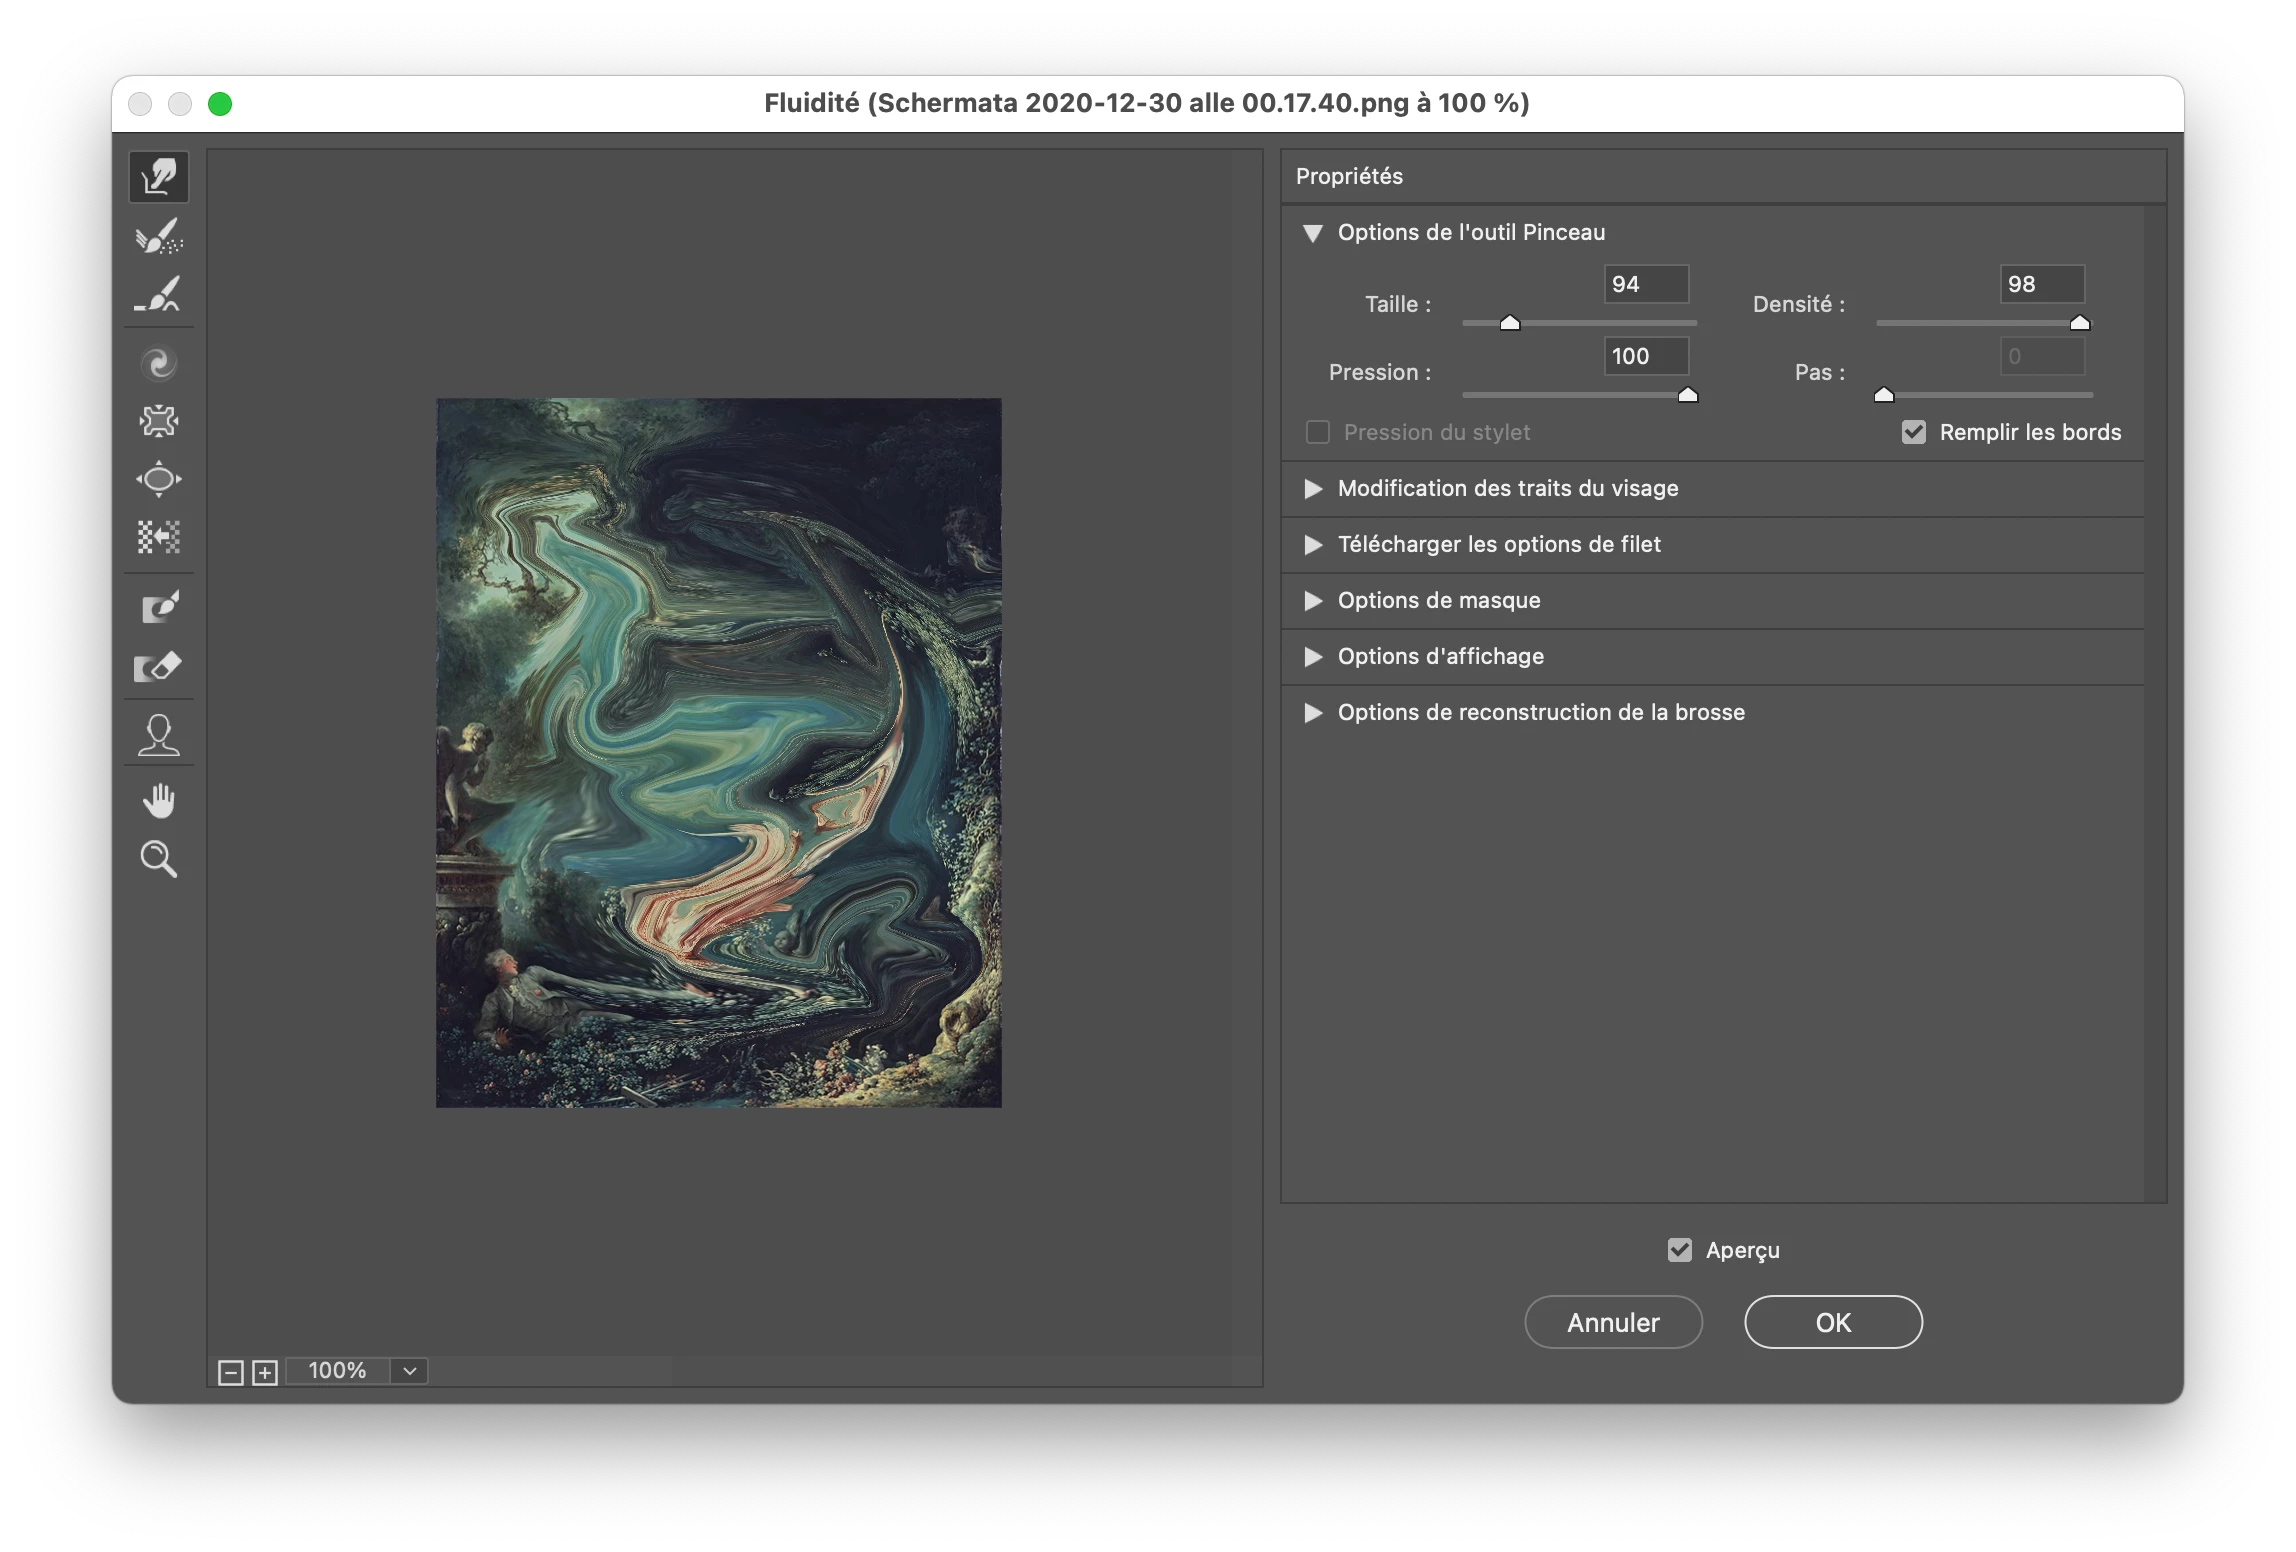Screen dimensions: 2296x1552
Task: Select the Zoom magnifier tool
Action: [x=159, y=859]
